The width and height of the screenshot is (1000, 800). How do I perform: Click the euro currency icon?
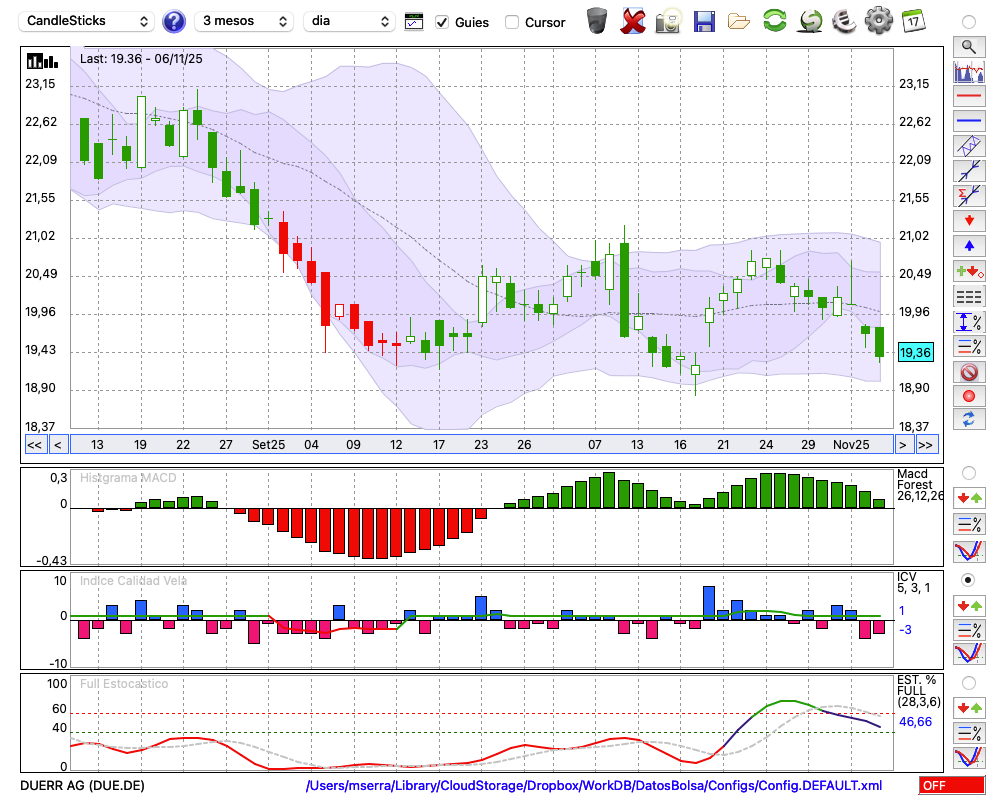pyautogui.click(x=845, y=20)
